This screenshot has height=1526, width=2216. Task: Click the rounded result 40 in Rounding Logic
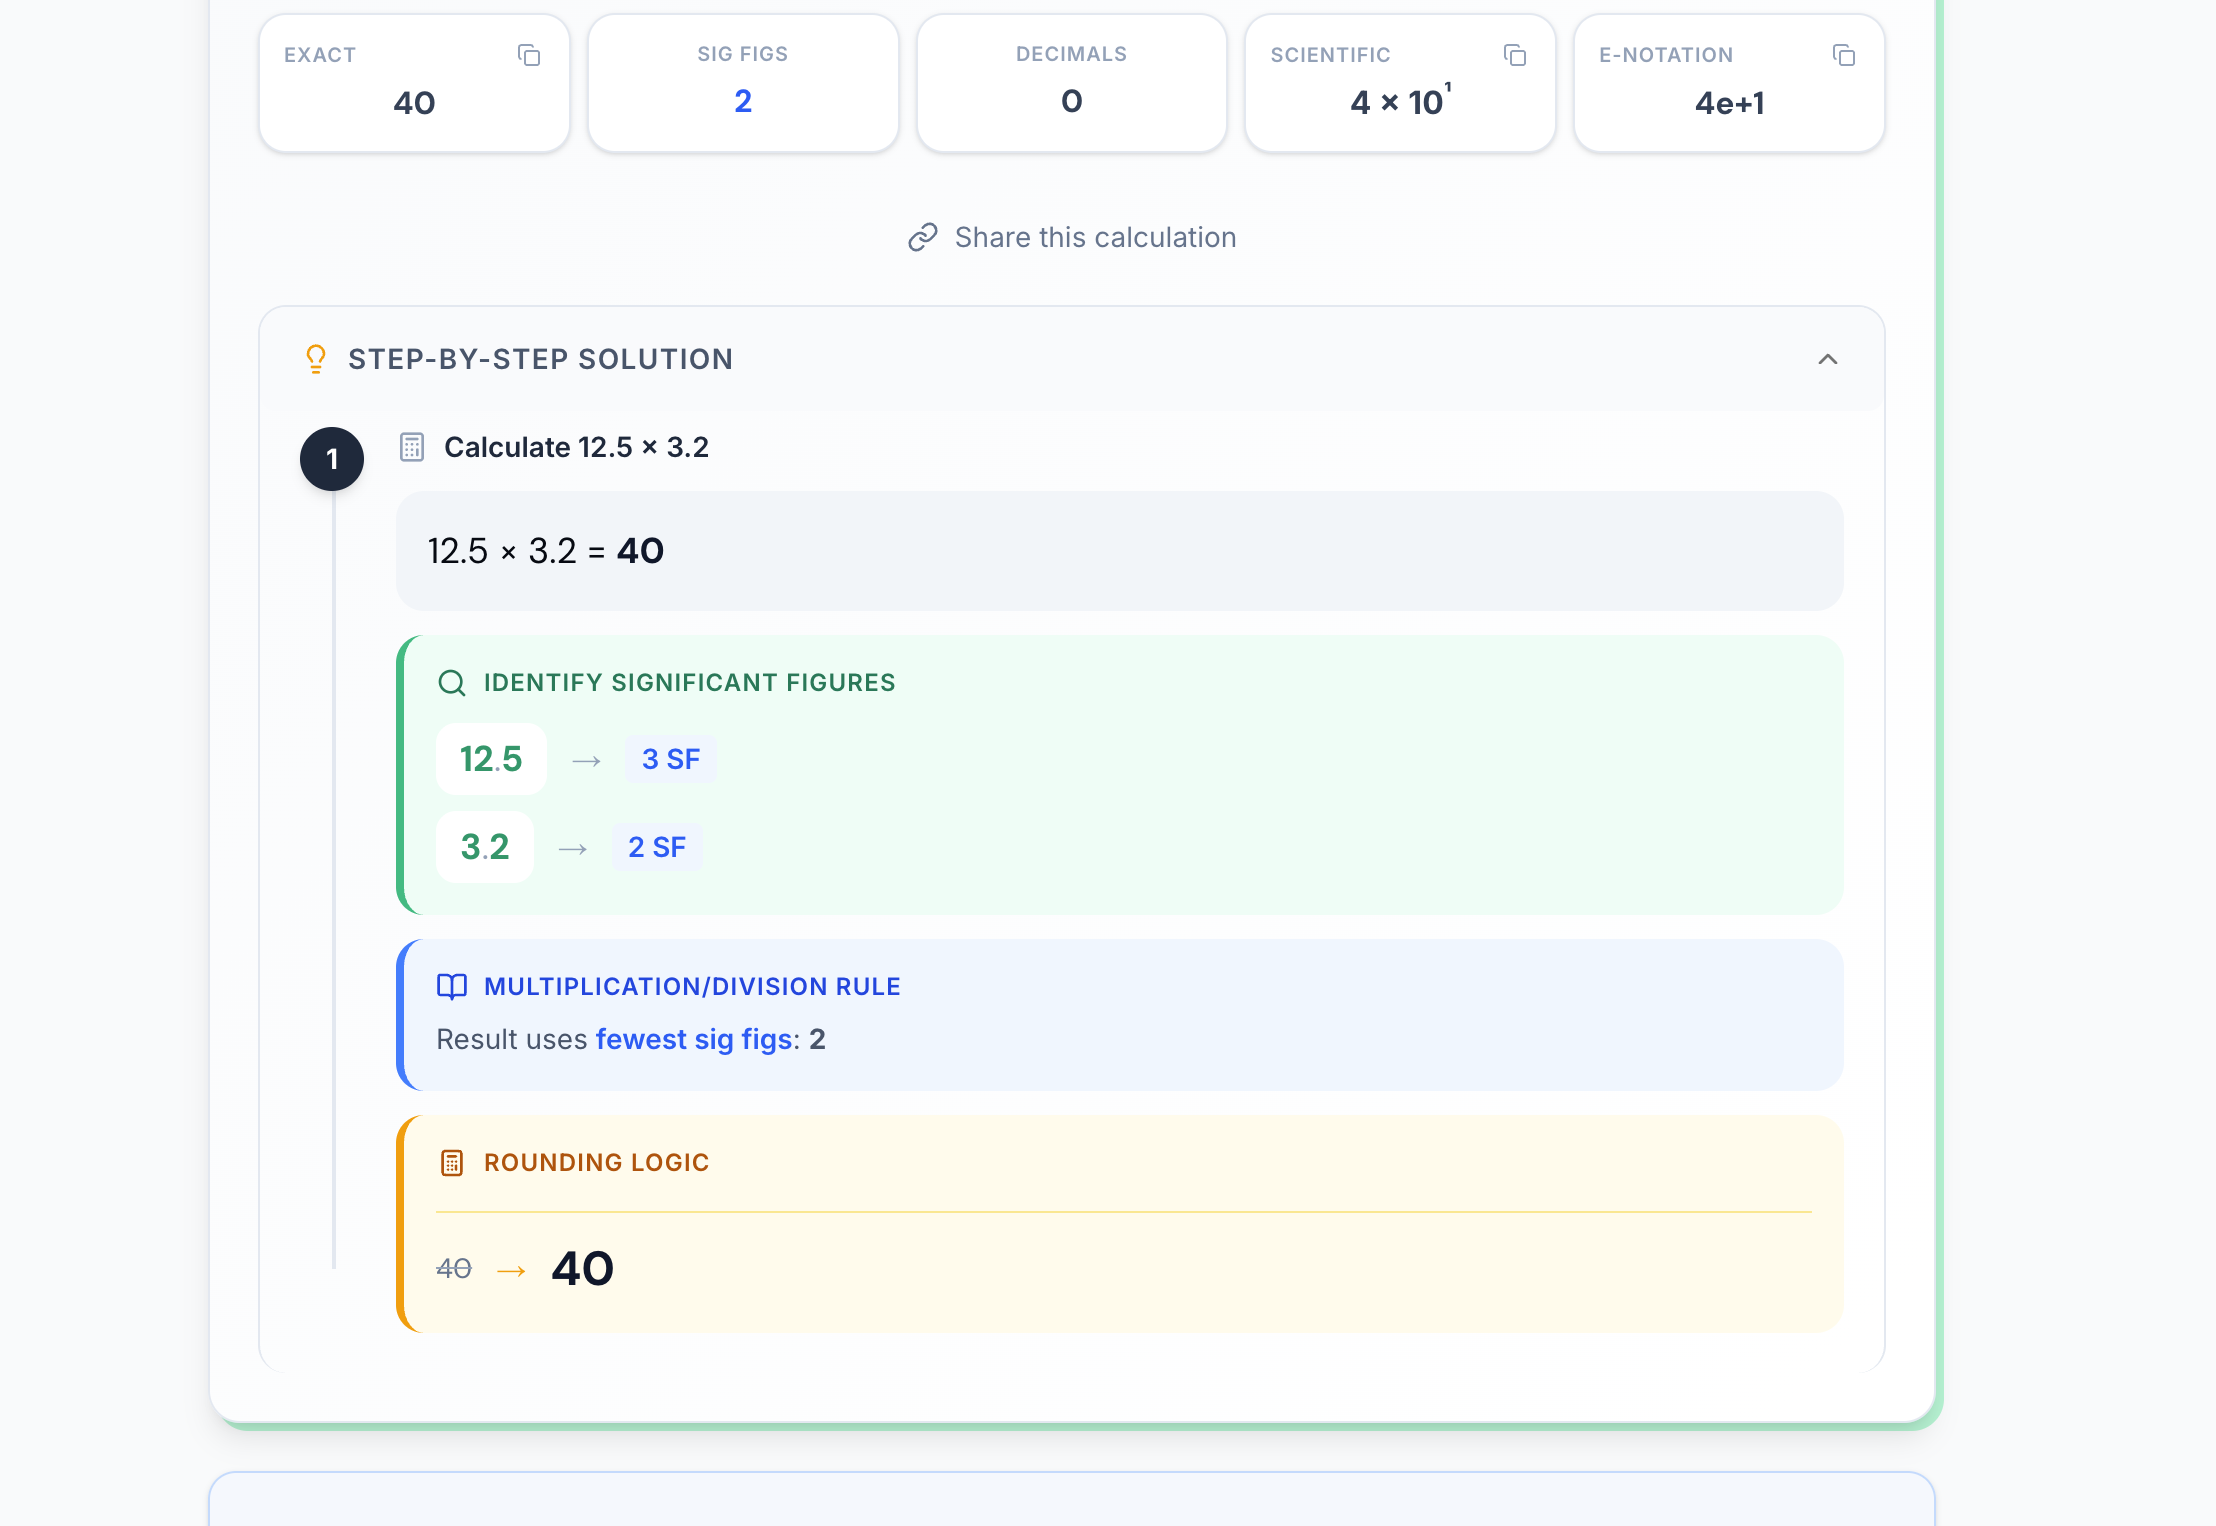coord(583,1268)
